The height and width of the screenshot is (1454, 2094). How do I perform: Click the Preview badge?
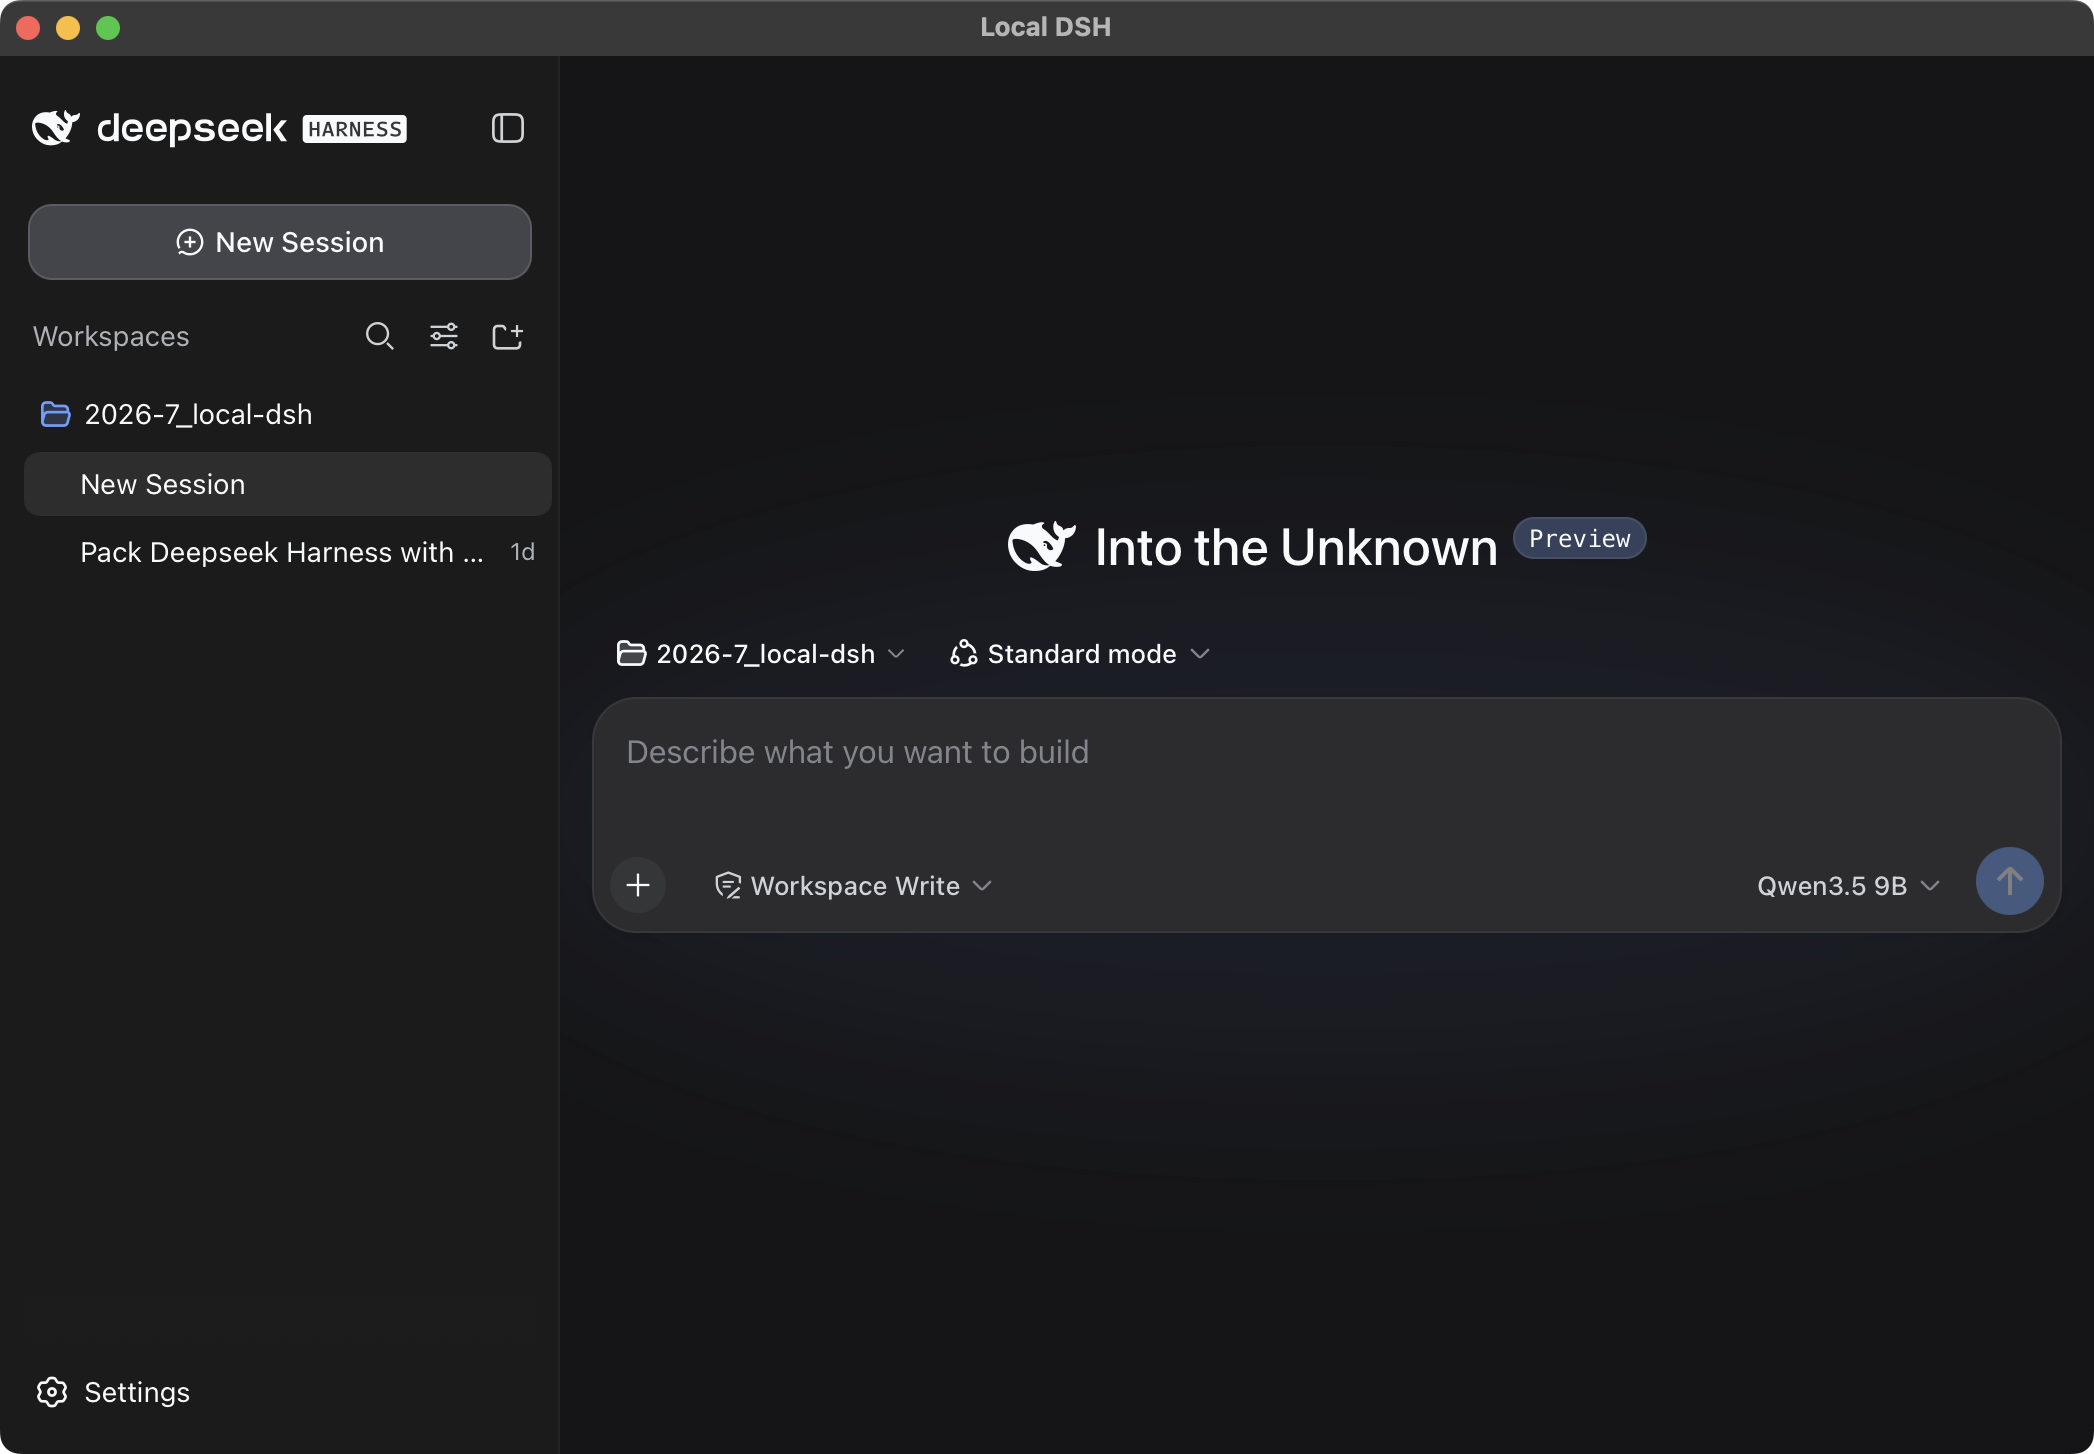point(1579,538)
